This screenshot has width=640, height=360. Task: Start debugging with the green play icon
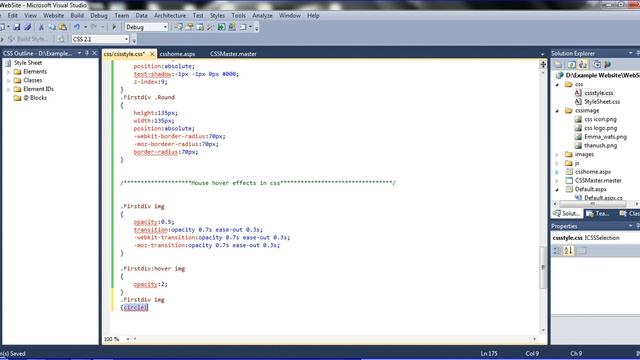114,27
